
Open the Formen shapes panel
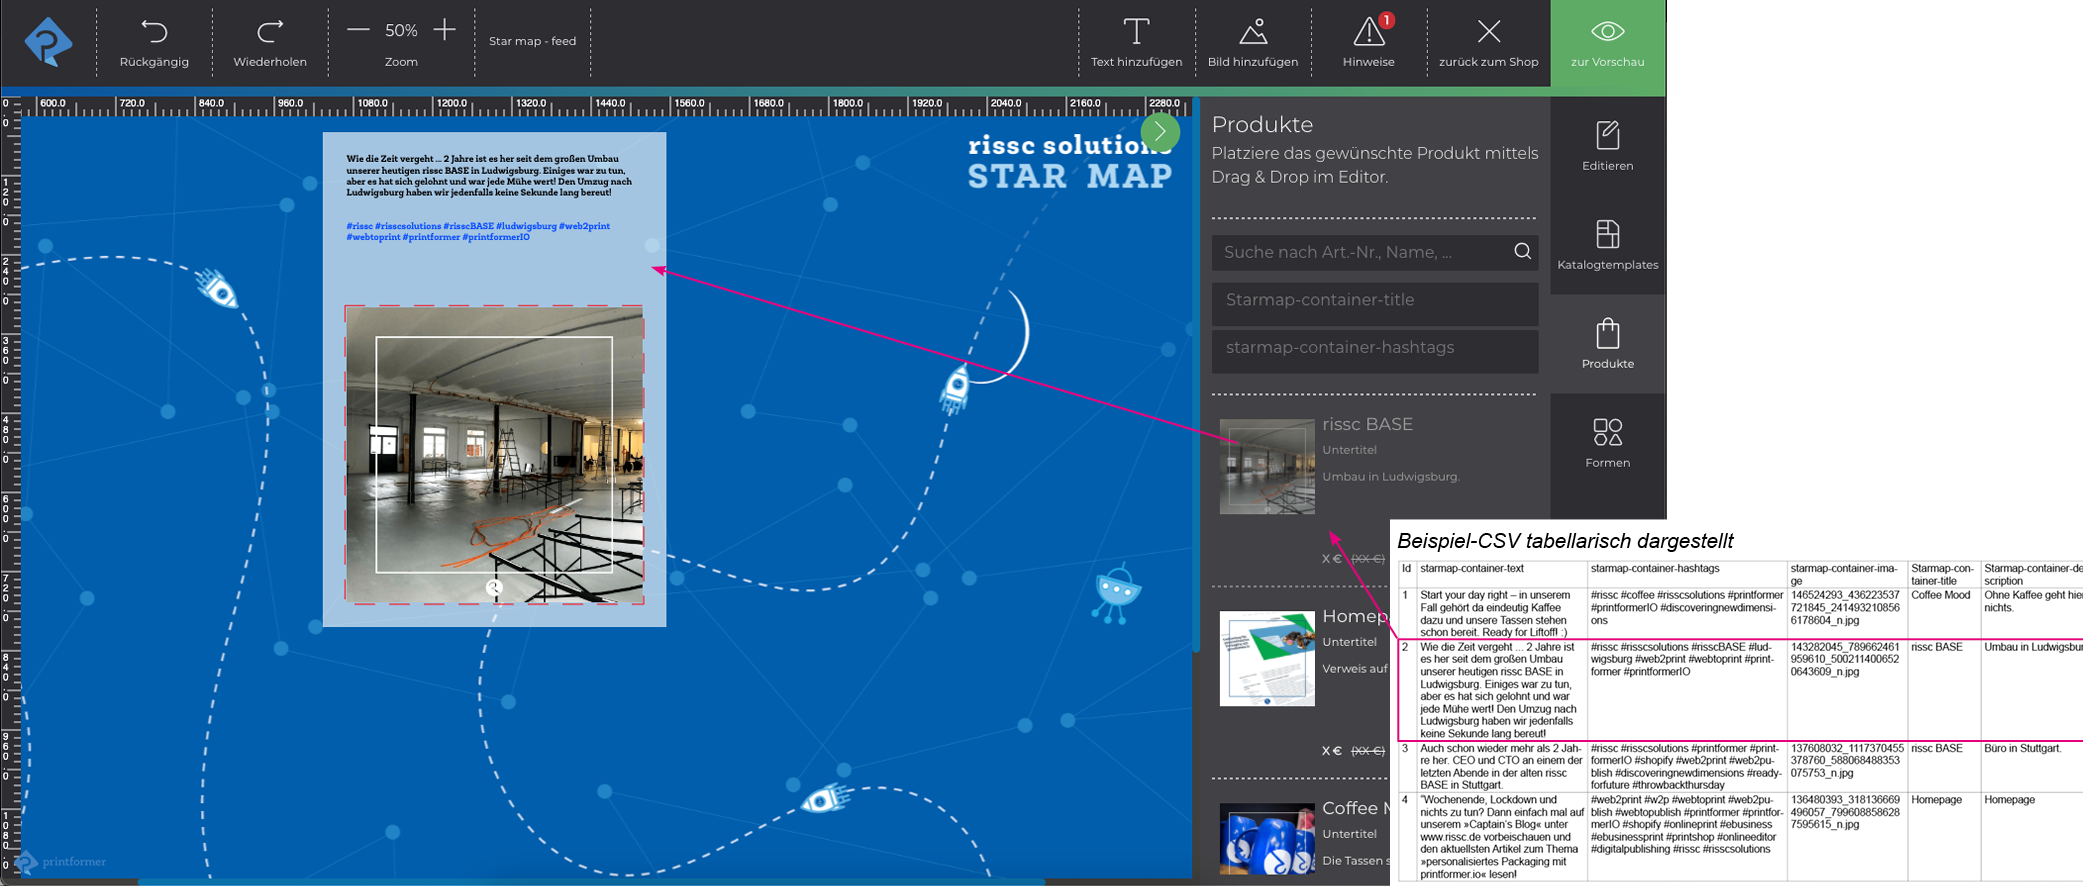tap(1607, 443)
